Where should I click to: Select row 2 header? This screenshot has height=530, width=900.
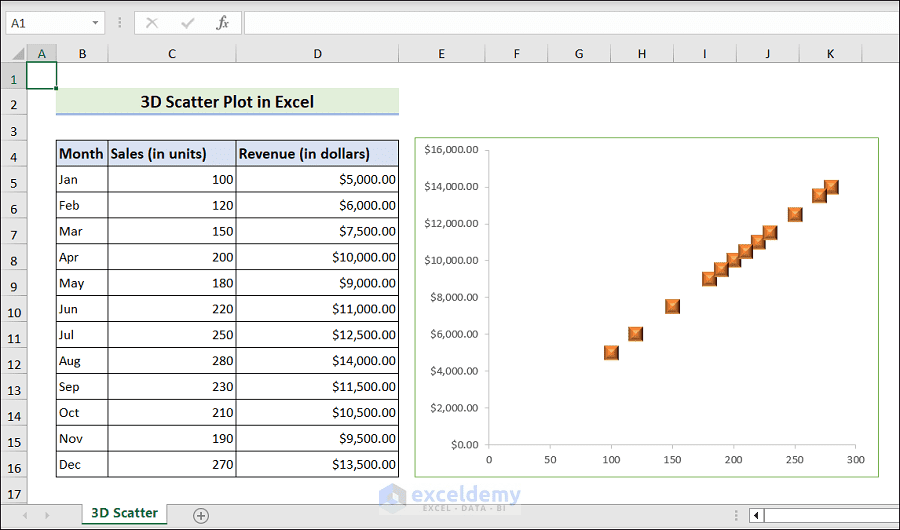14,103
